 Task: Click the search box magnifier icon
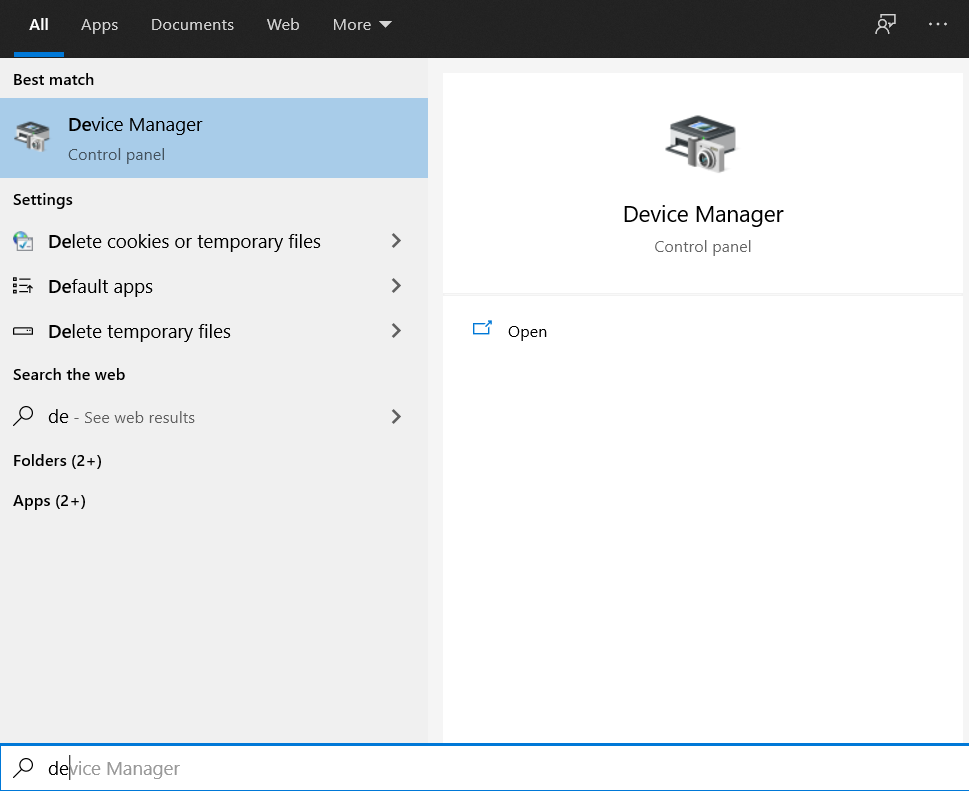pos(23,768)
